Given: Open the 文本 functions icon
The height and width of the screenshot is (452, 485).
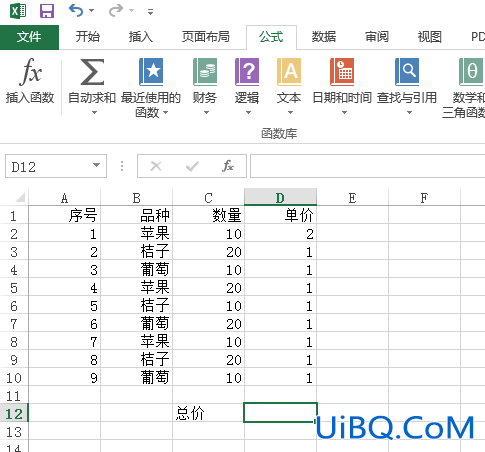Looking at the screenshot, I should pos(289,72).
